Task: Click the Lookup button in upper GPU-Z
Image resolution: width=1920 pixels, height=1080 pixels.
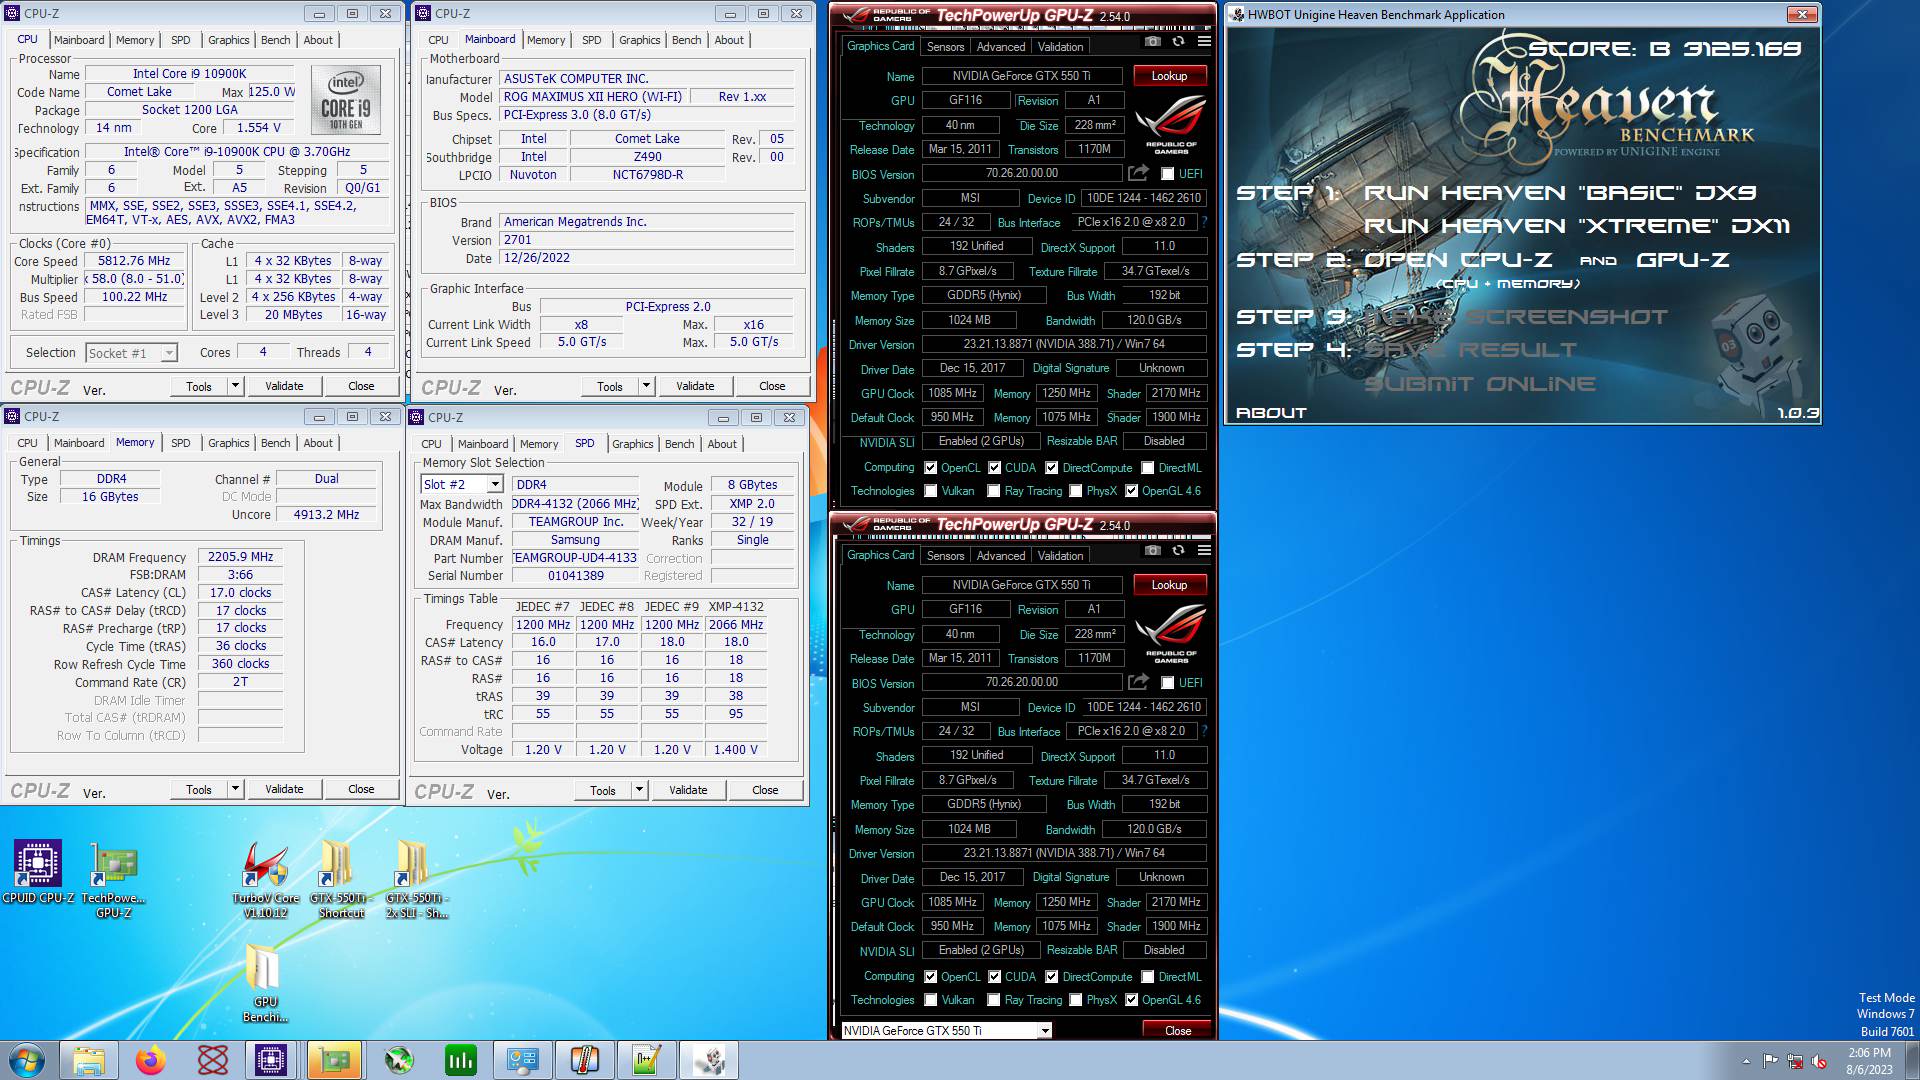Action: 1169,76
